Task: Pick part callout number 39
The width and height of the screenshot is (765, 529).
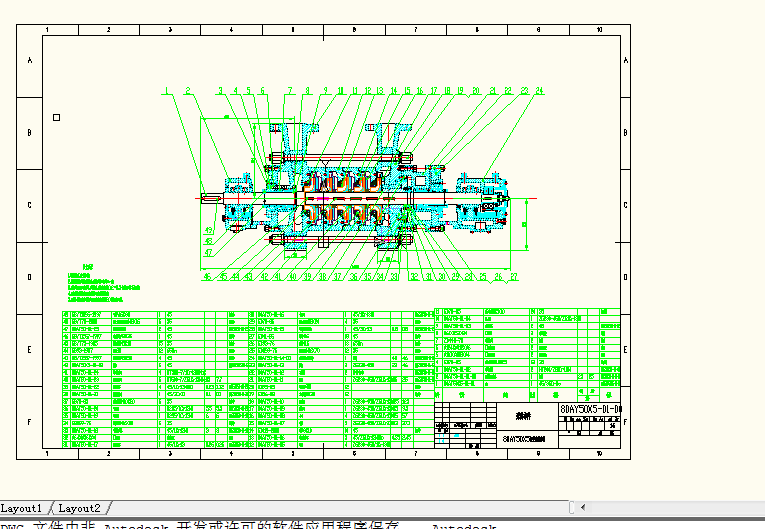Action: click(x=307, y=276)
